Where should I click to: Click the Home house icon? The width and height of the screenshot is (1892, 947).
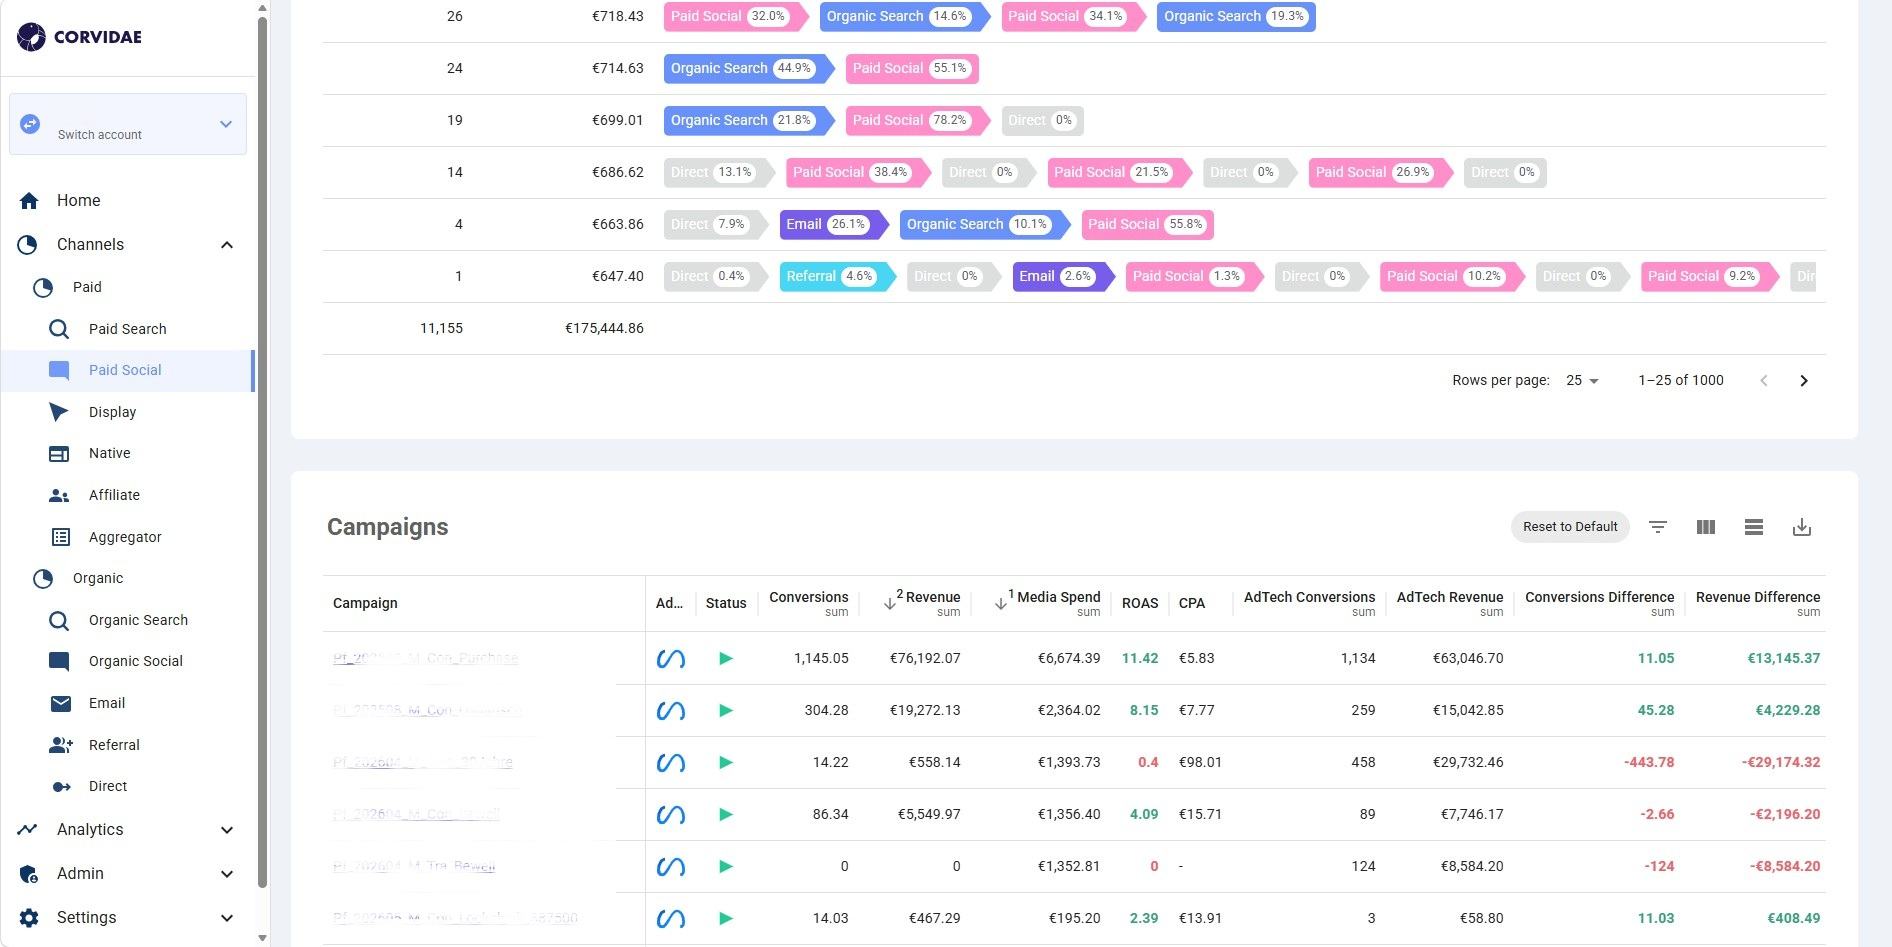[29, 201]
